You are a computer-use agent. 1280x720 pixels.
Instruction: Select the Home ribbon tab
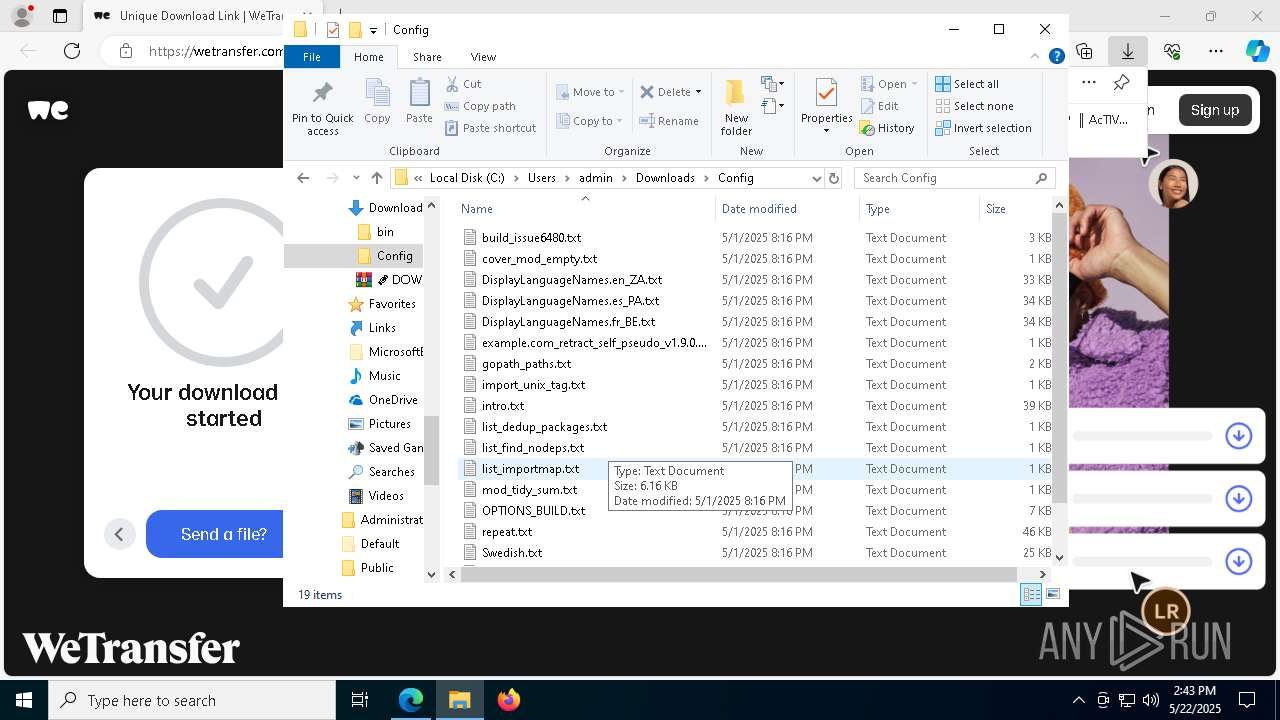[368, 57]
